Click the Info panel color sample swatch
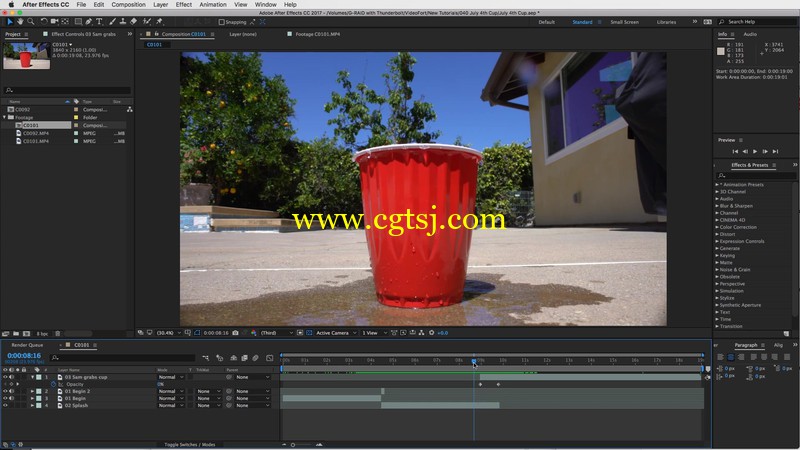800x450 pixels. 720,52
